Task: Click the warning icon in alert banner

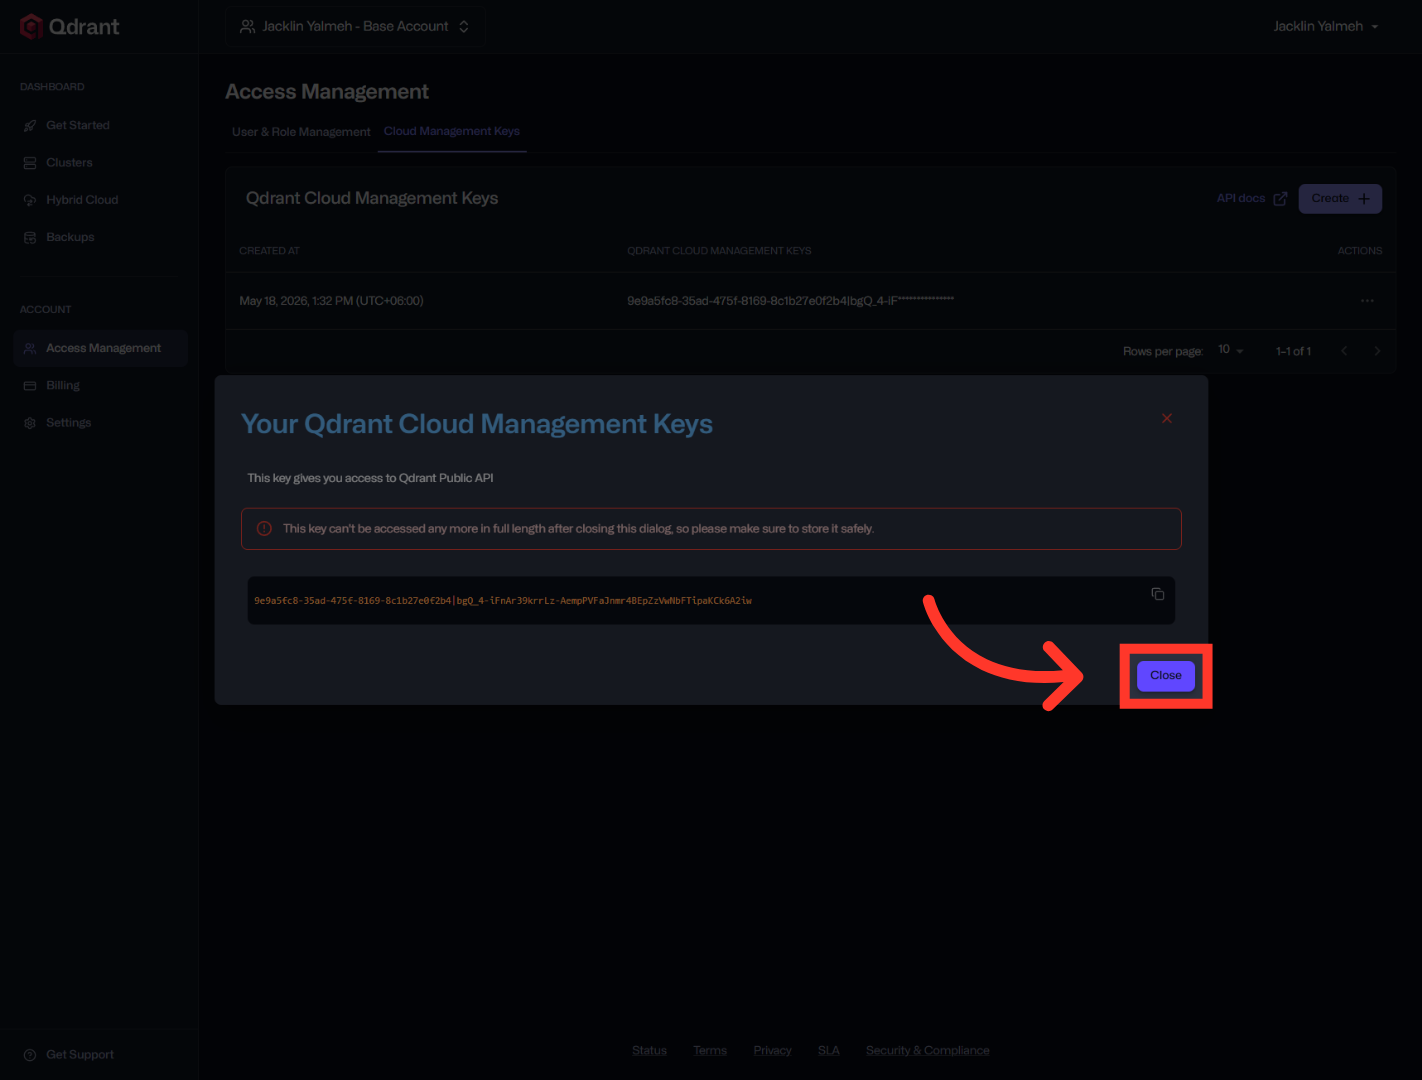Action: (x=264, y=529)
